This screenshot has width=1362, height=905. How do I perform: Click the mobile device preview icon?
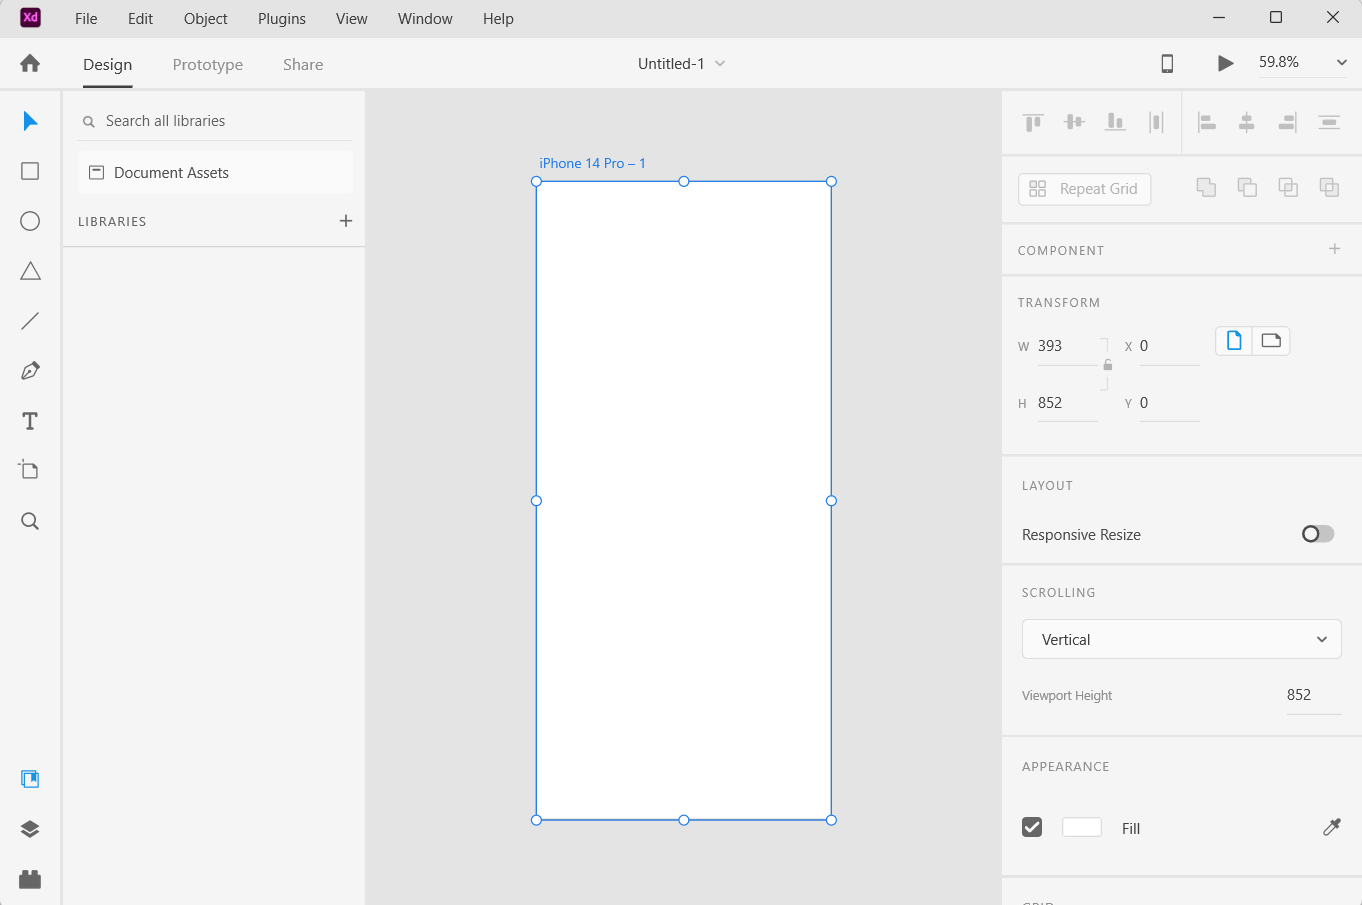point(1166,63)
